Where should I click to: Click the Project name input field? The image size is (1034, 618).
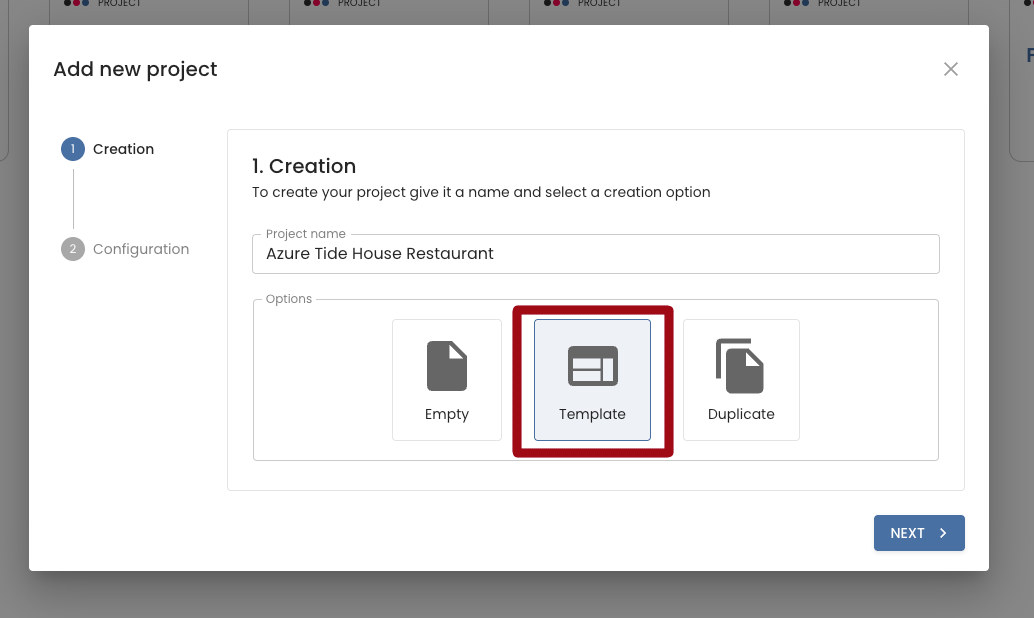700,254
